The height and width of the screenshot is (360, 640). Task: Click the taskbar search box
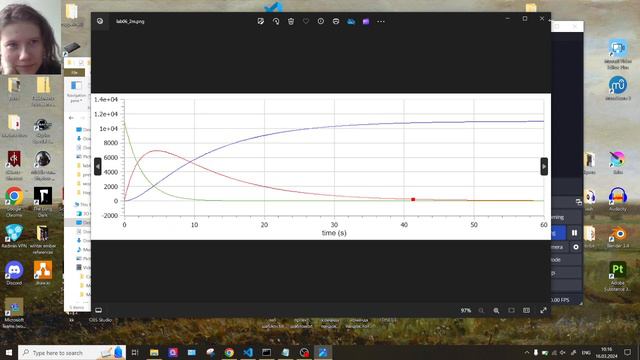pos(72,352)
